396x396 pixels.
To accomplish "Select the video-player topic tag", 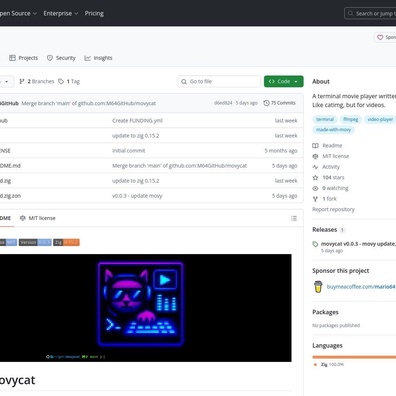I will [x=380, y=119].
